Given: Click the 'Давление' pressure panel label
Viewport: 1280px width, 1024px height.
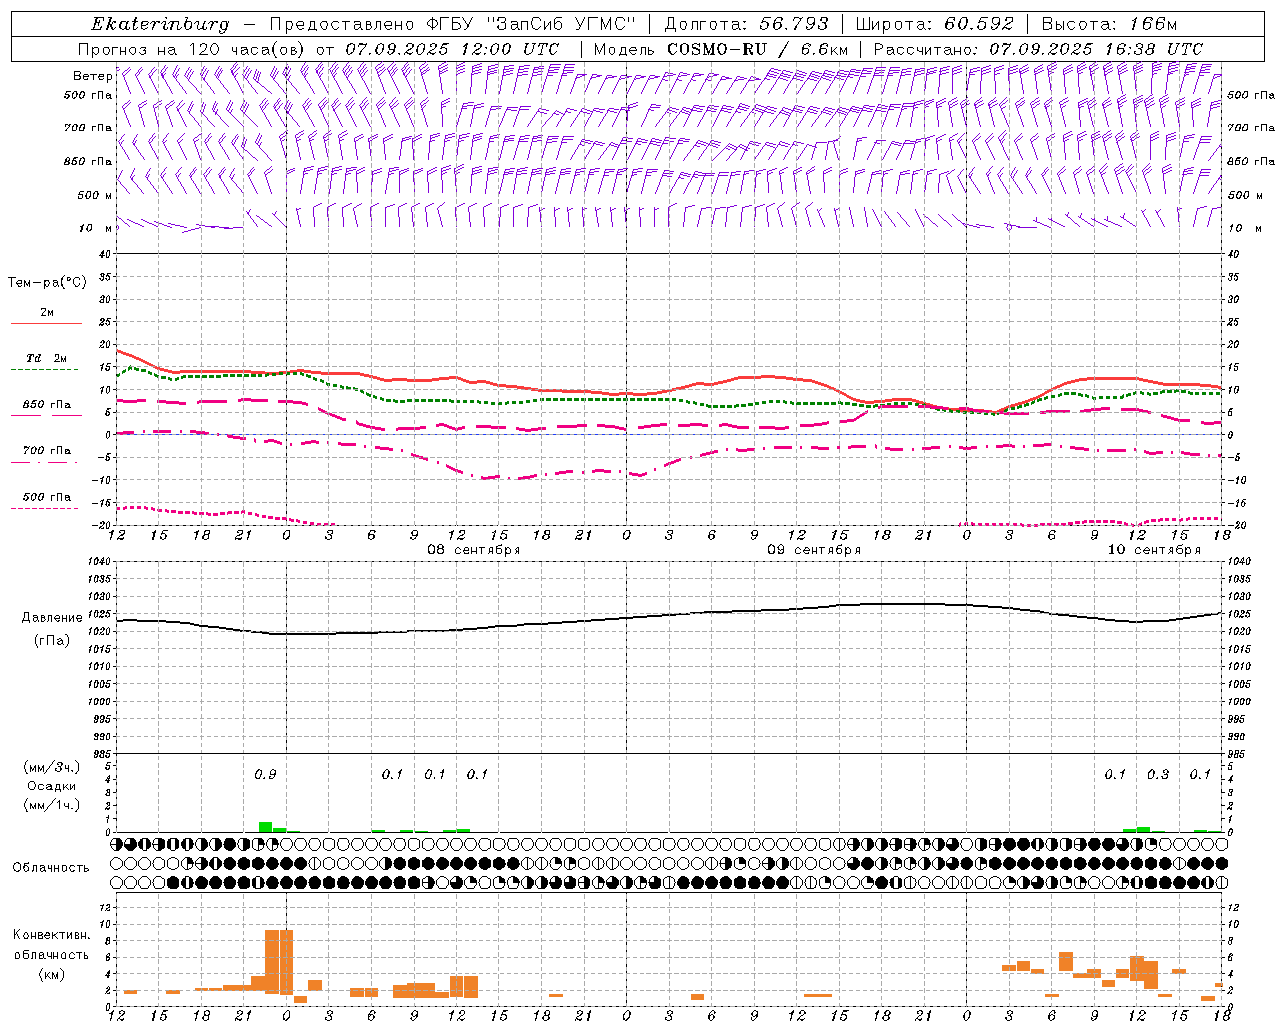Looking at the screenshot, I should point(52,618).
